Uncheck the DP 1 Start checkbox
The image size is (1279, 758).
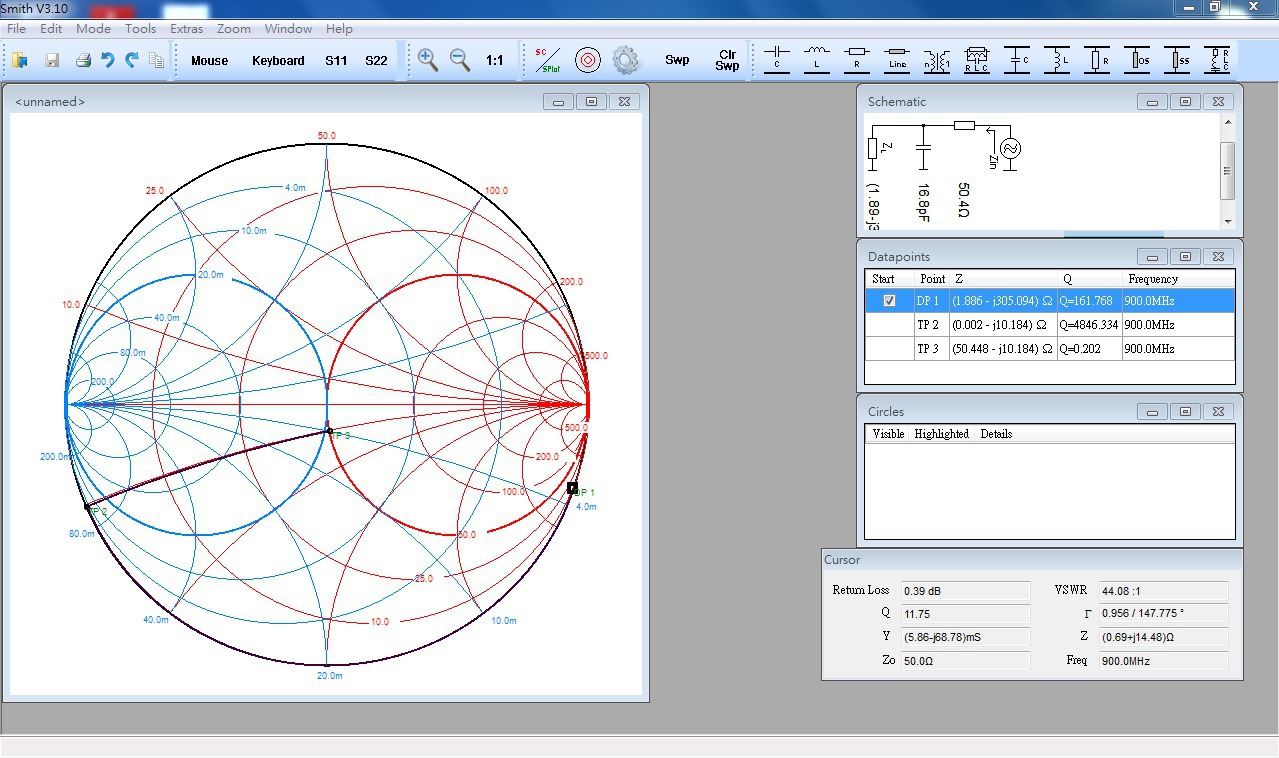pos(889,301)
